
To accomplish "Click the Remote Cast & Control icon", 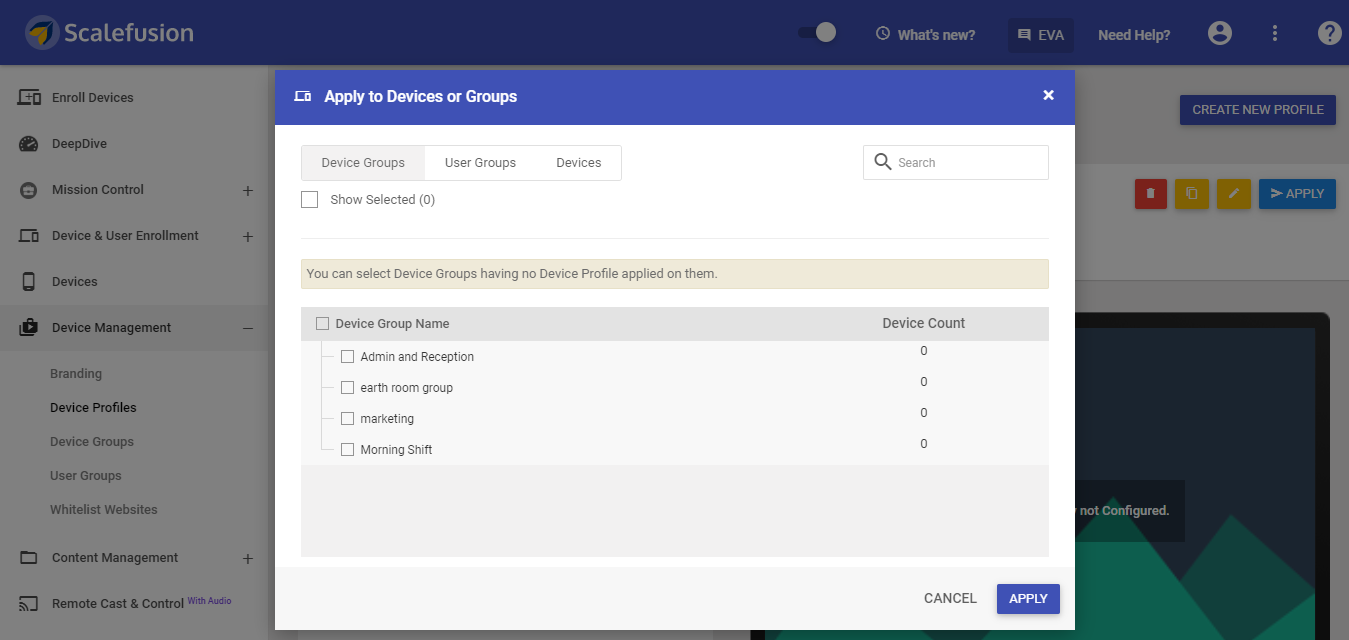I will (x=29, y=604).
